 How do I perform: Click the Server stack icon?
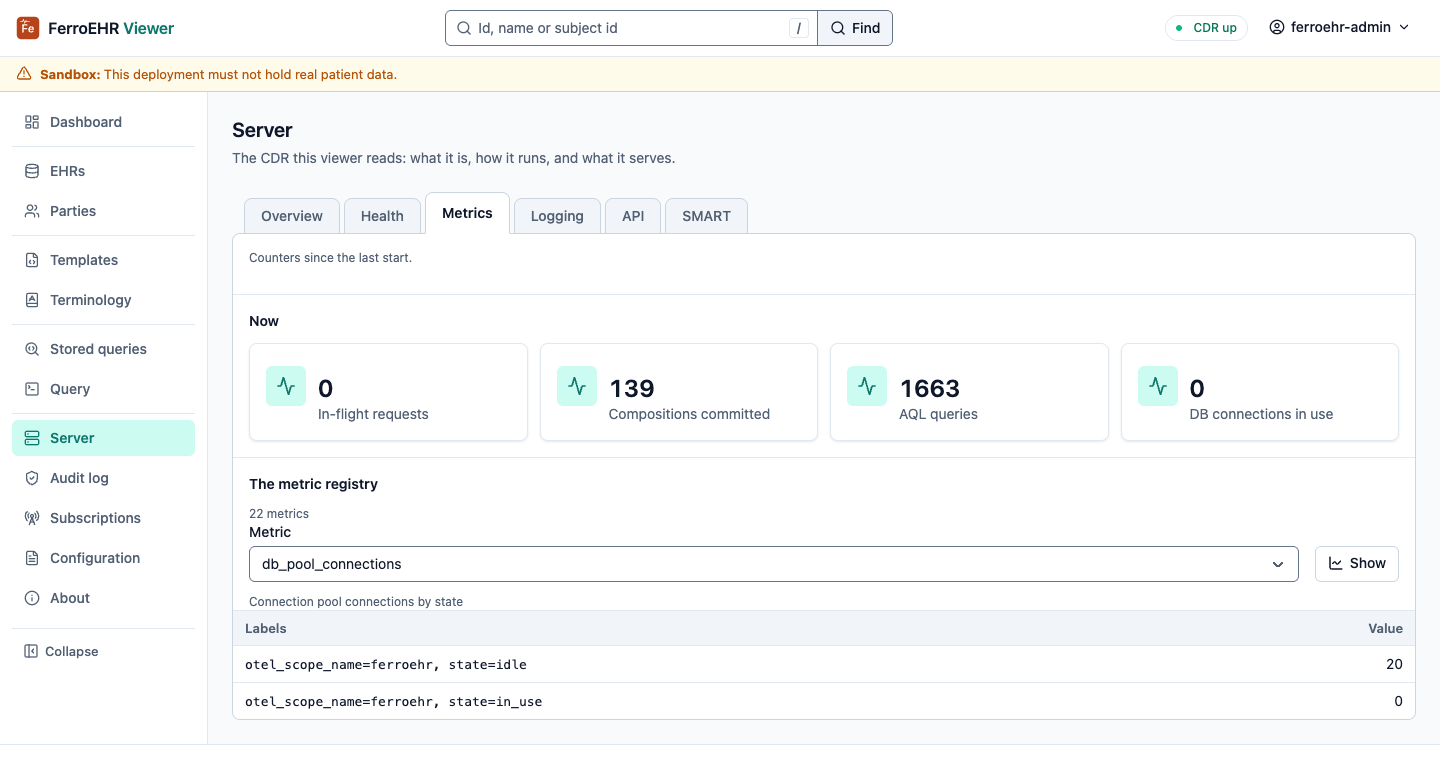[x=32, y=438]
